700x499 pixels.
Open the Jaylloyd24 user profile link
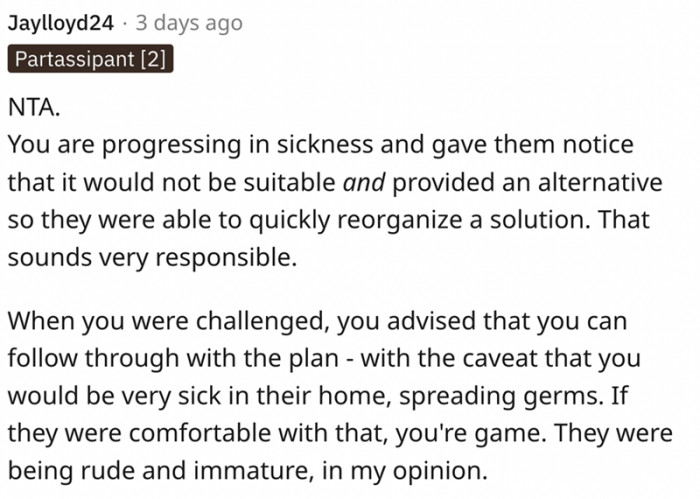point(60,23)
